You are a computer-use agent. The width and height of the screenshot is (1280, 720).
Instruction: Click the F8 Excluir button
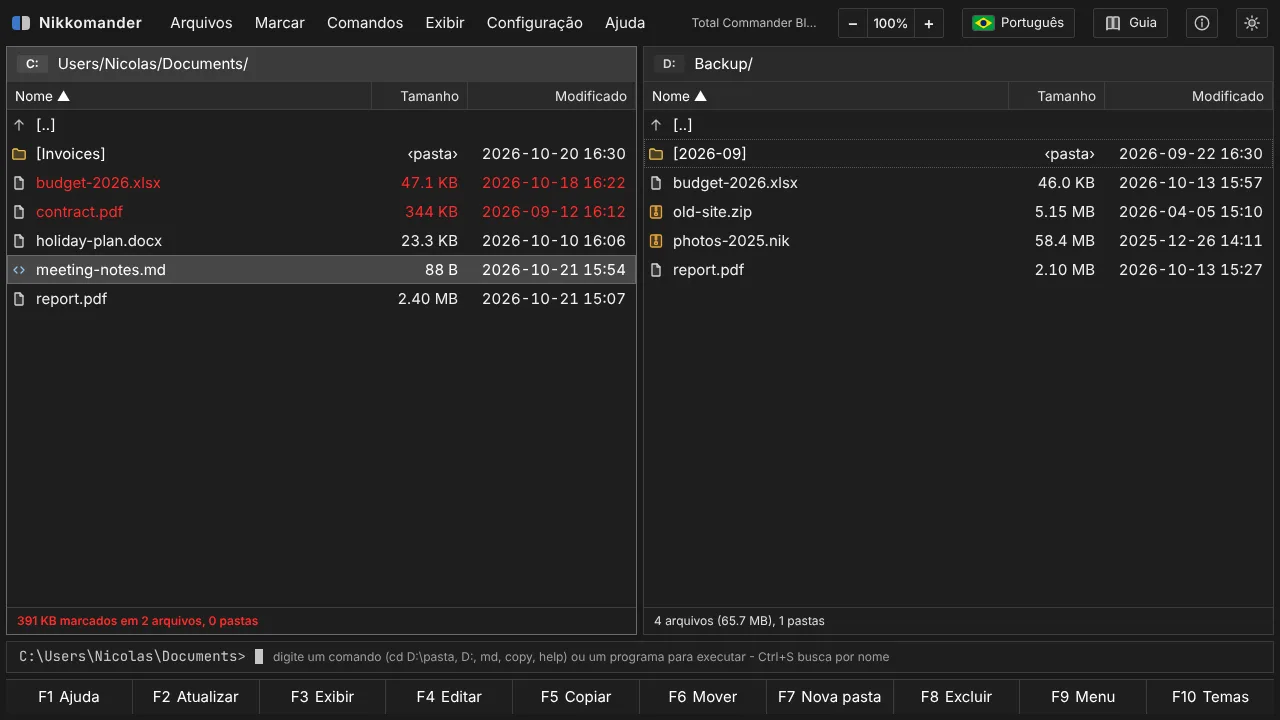tap(956, 697)
